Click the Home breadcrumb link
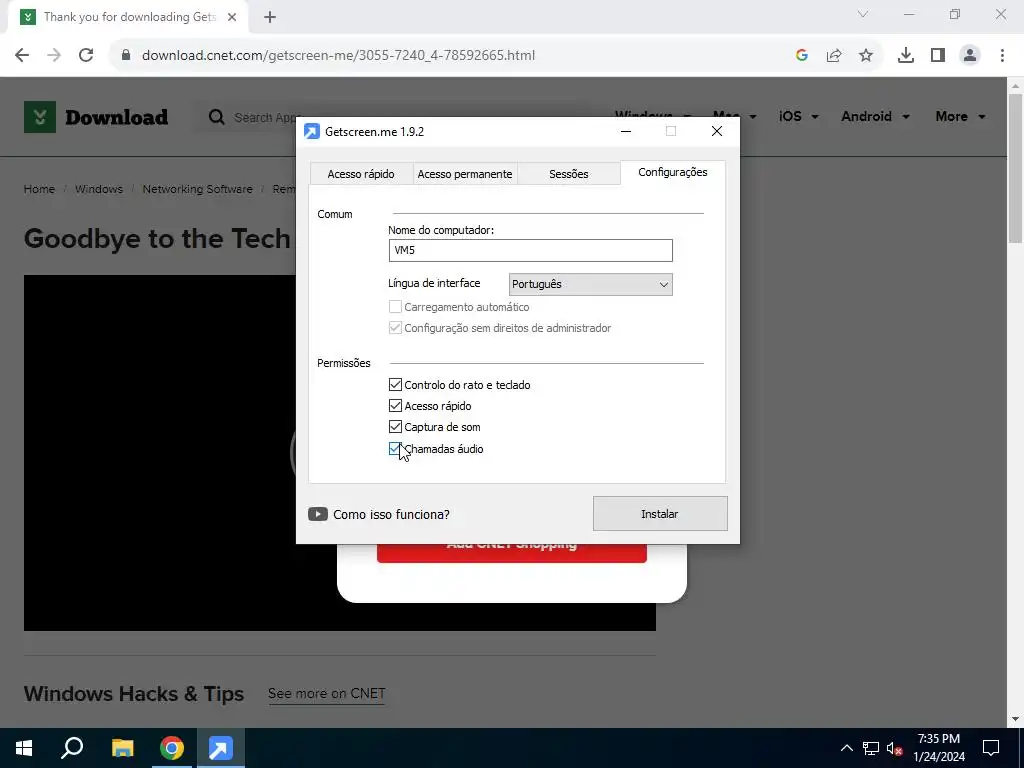 39,189
